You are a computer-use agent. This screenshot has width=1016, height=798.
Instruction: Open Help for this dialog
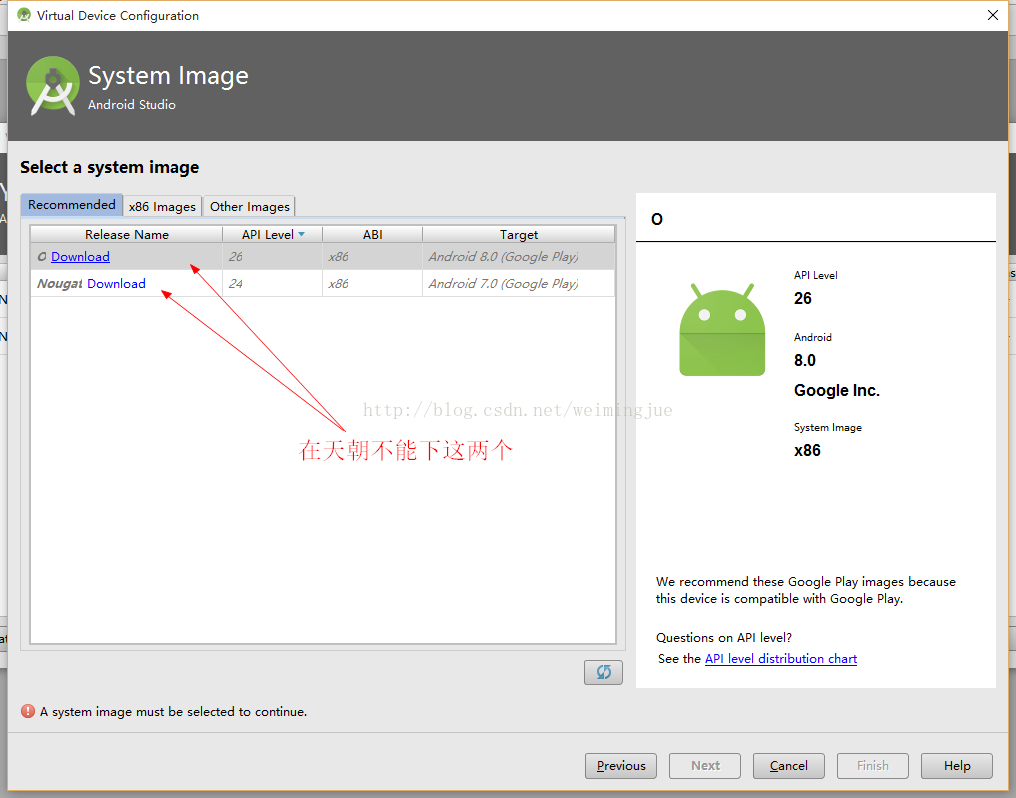pos(957,766)
